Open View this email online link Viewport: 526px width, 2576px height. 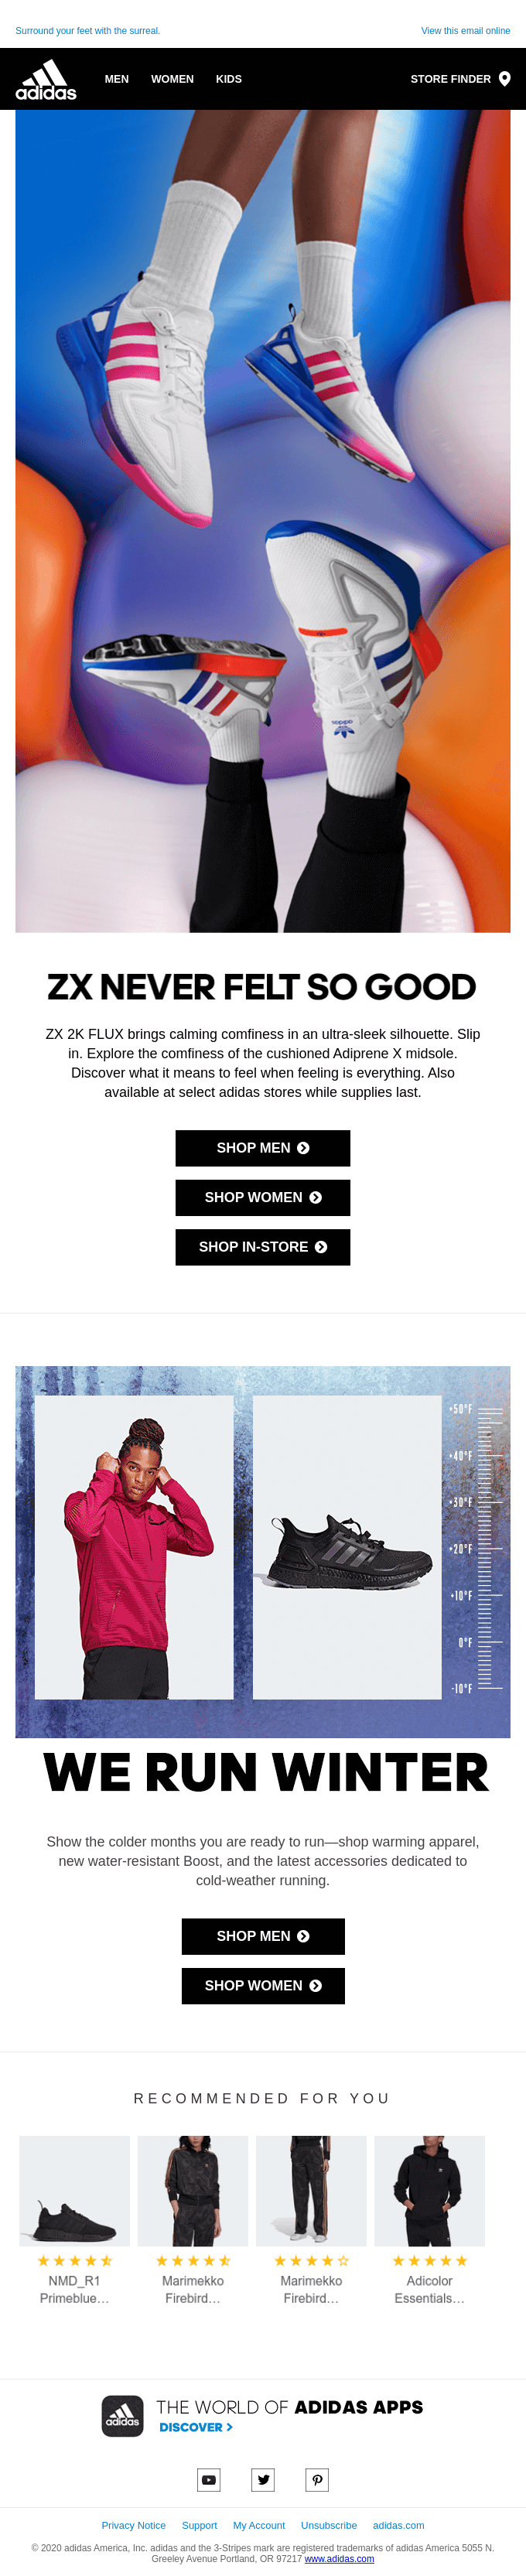point(465,31)
